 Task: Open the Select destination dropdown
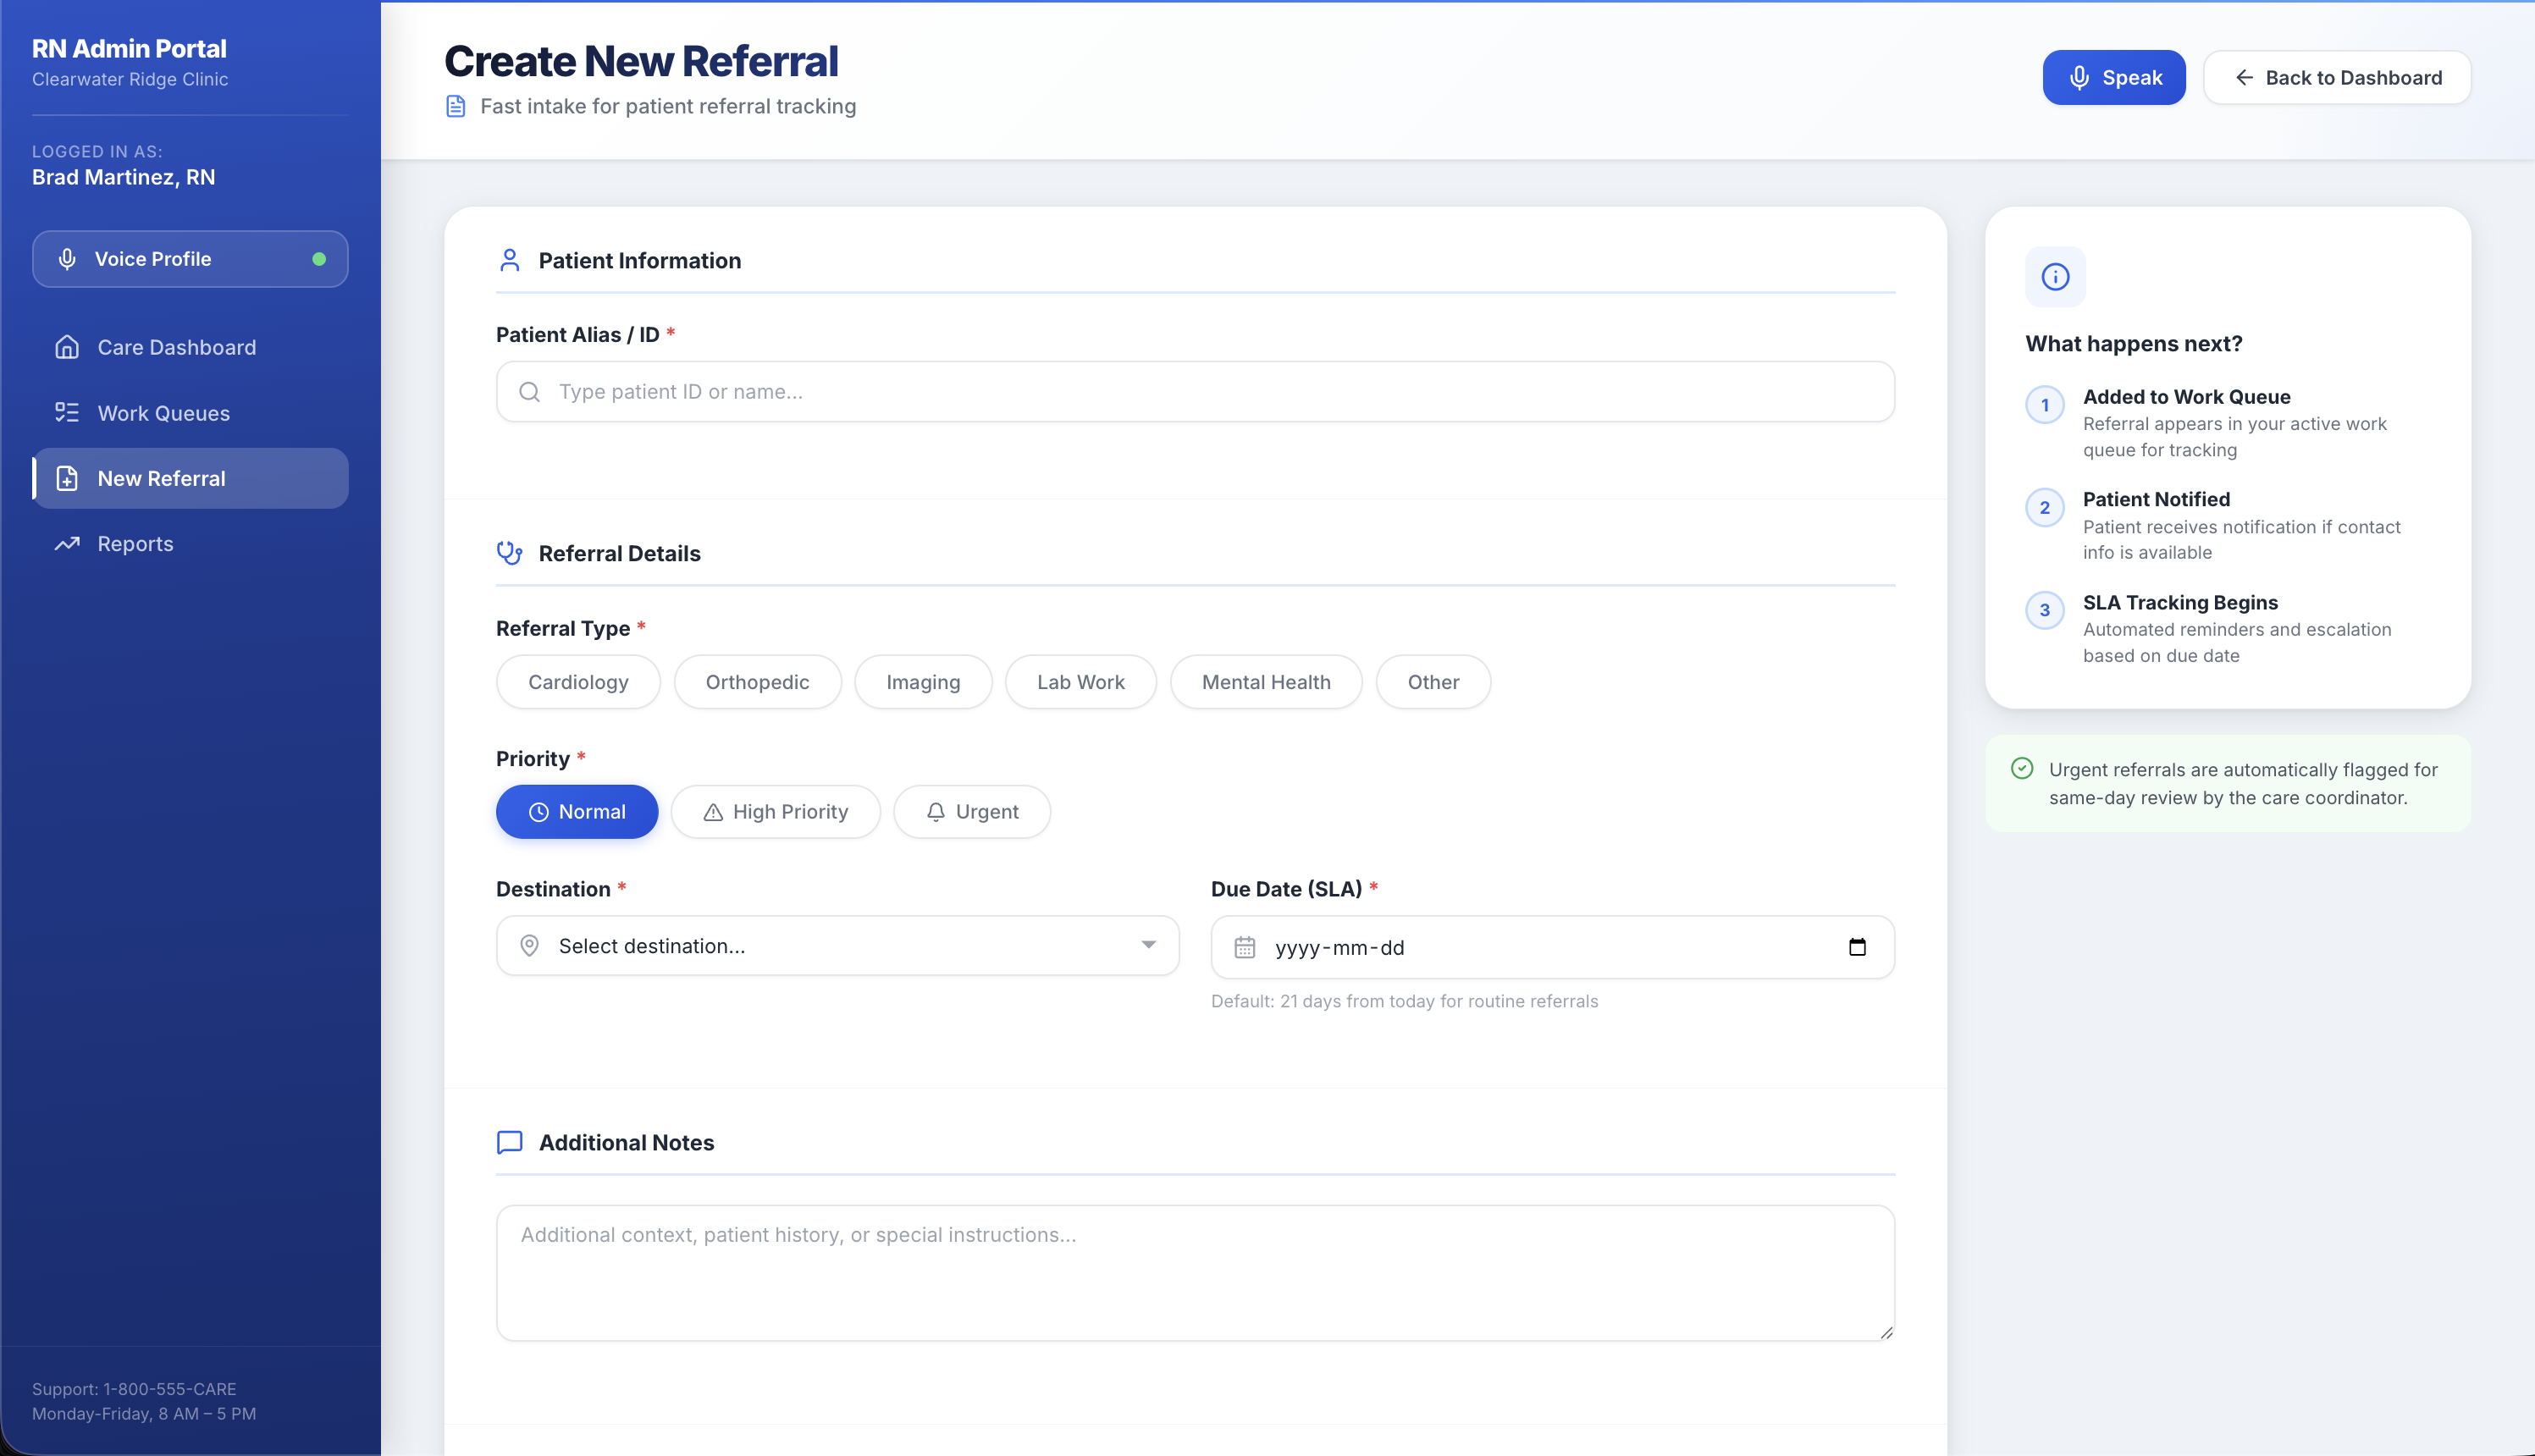click(837, 946)
